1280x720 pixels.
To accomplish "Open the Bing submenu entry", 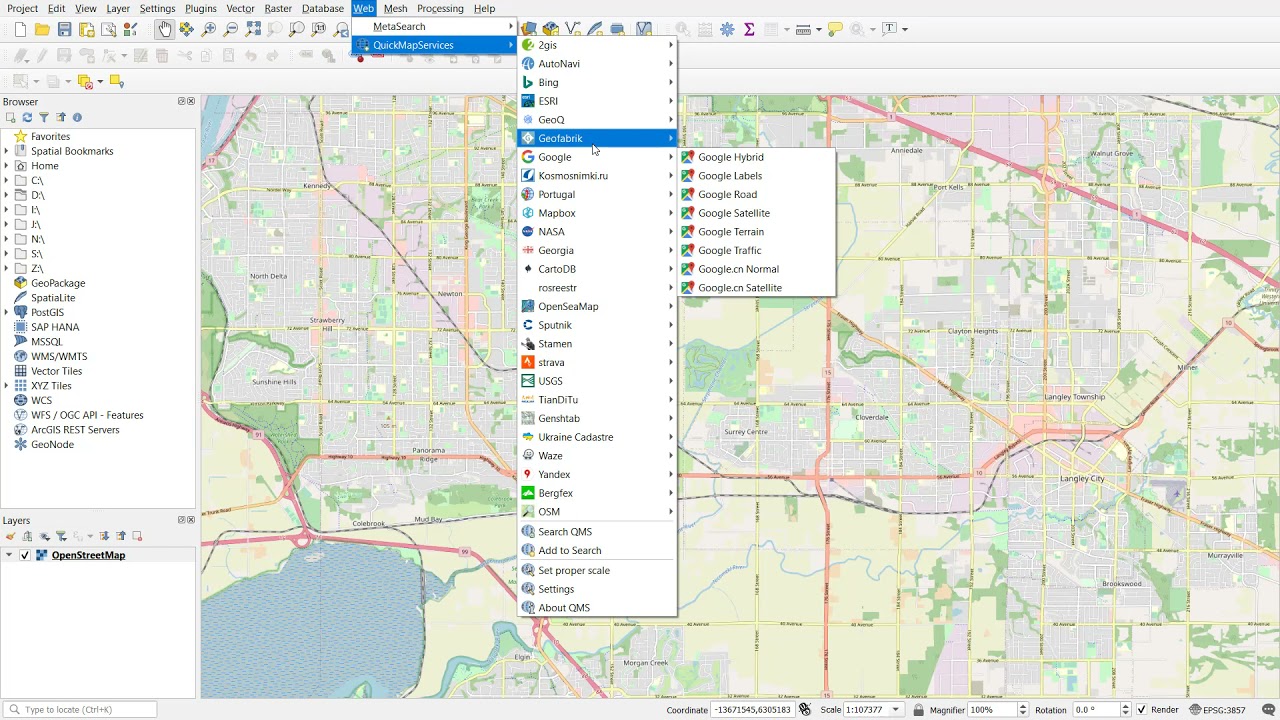I will [x=597, y=82].
